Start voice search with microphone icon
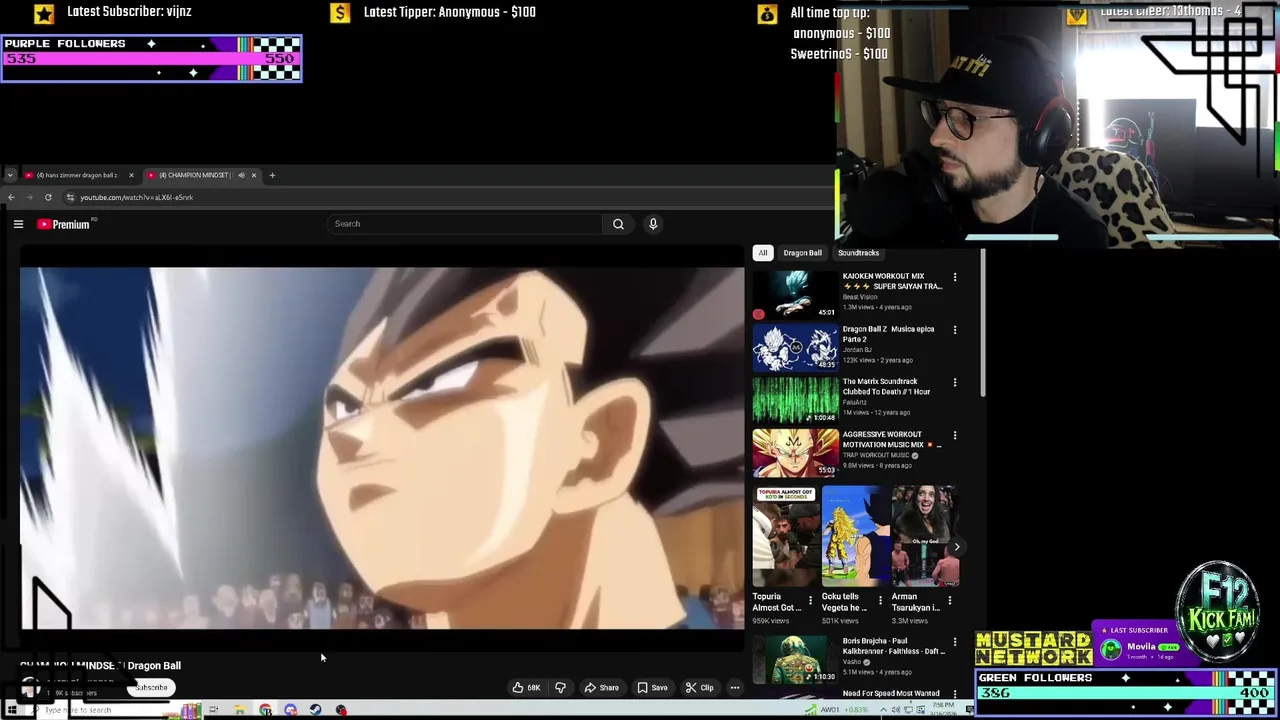 click(x=653, y=224)
